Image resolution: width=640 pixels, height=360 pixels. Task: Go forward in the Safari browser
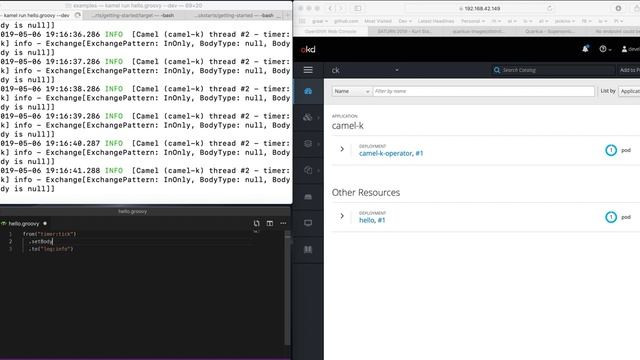click(x=340, y=8)
